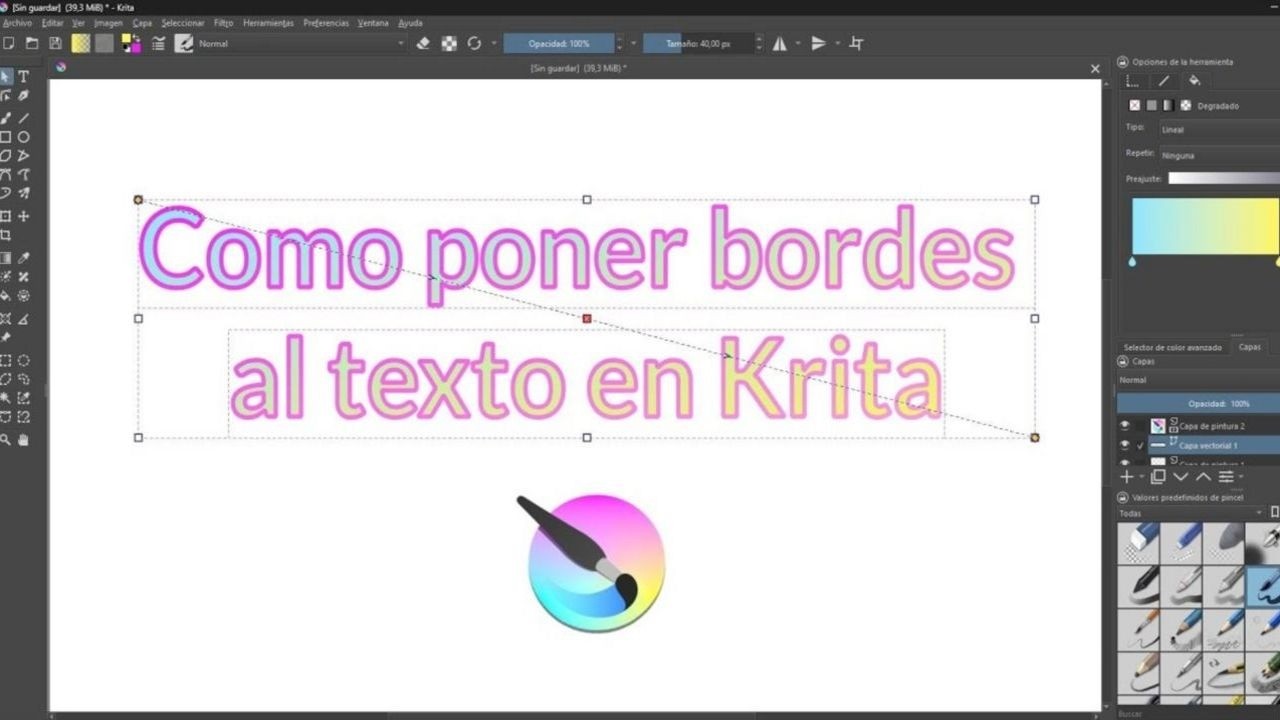The width and height of the screenshot is (1280, 720).
Task: Select the Ellipse tool
Action: pos(24,137)
